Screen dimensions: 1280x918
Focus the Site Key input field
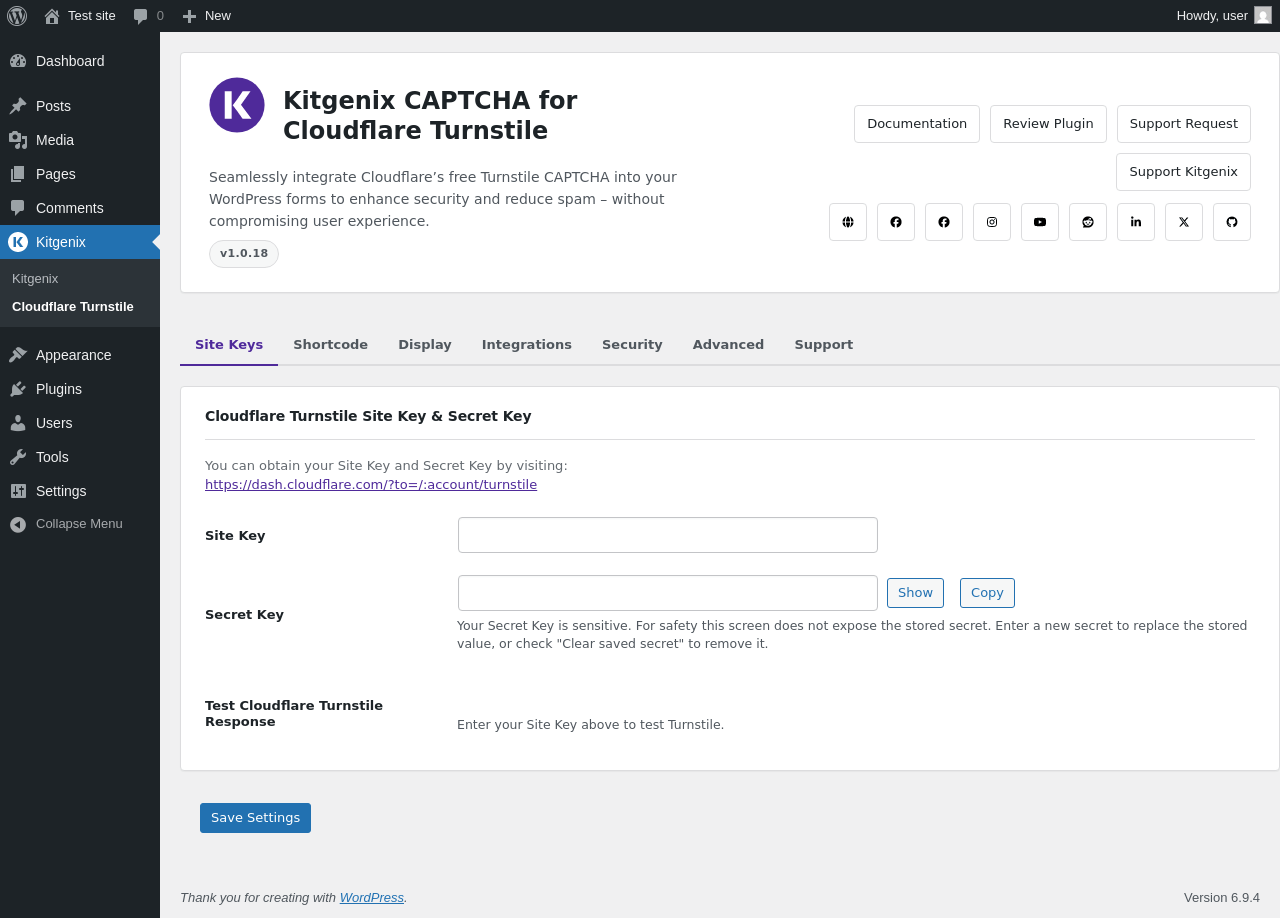(x=668, y=535)
